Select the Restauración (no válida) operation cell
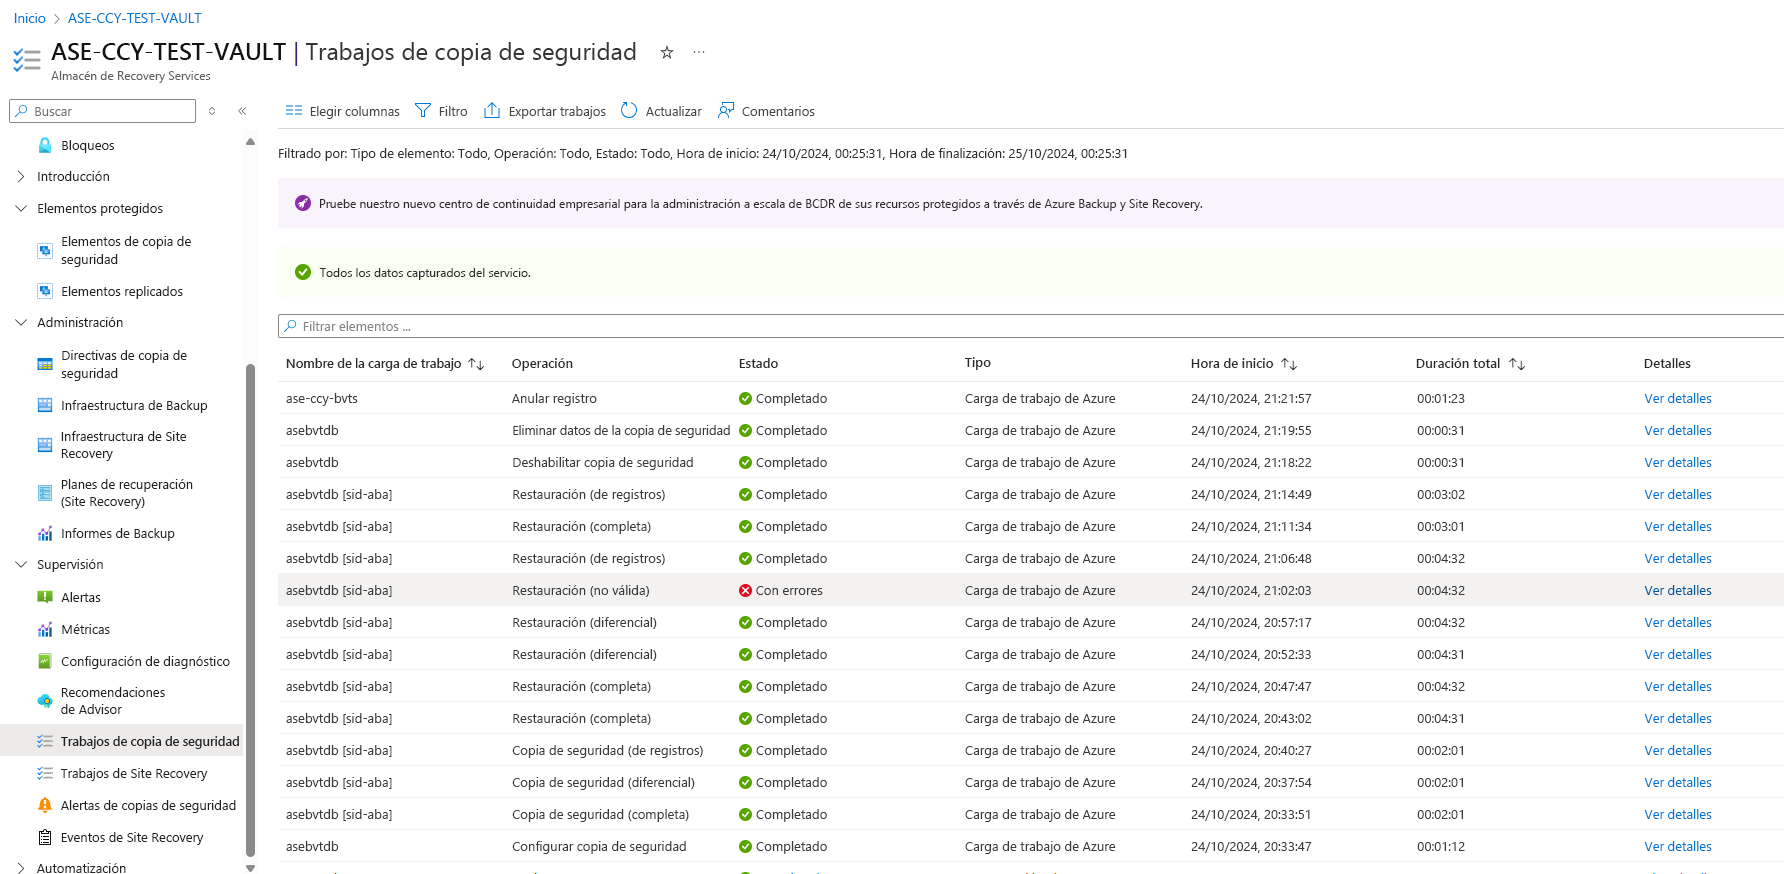This screenshot has height=874, width=1784. 581,590
